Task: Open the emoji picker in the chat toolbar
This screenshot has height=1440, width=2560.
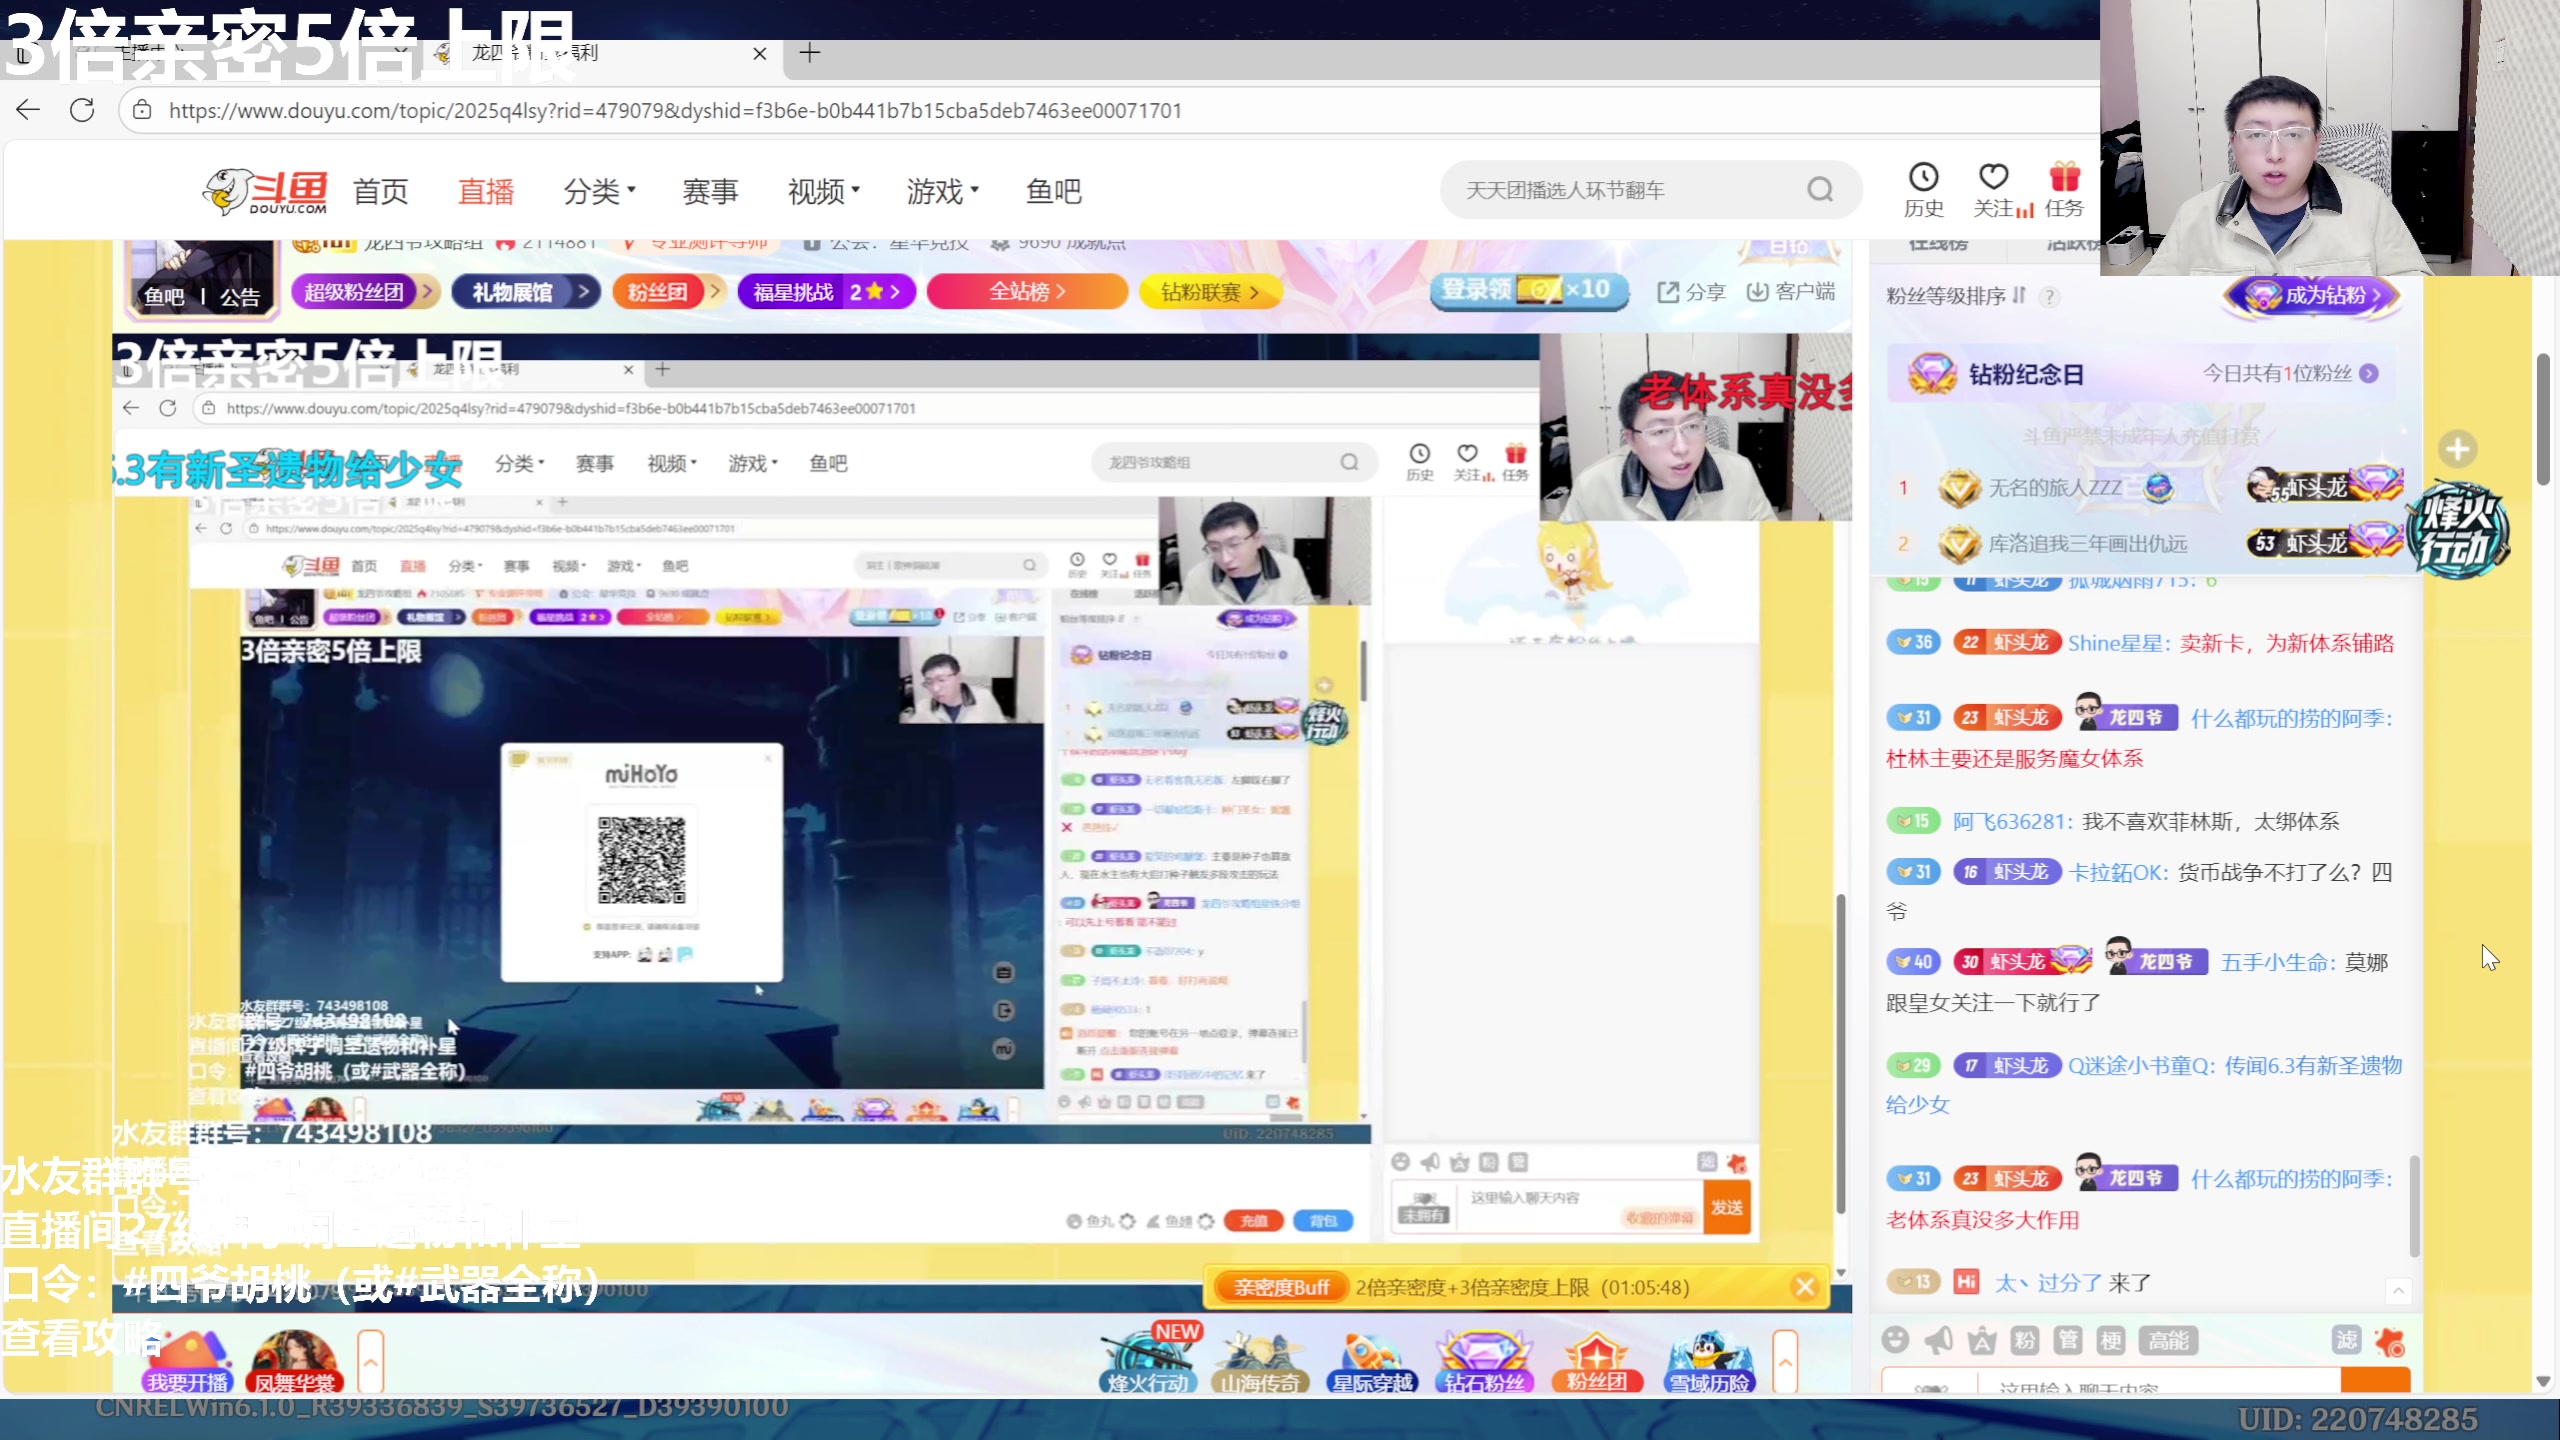Action: [x=1895, y=1341]
